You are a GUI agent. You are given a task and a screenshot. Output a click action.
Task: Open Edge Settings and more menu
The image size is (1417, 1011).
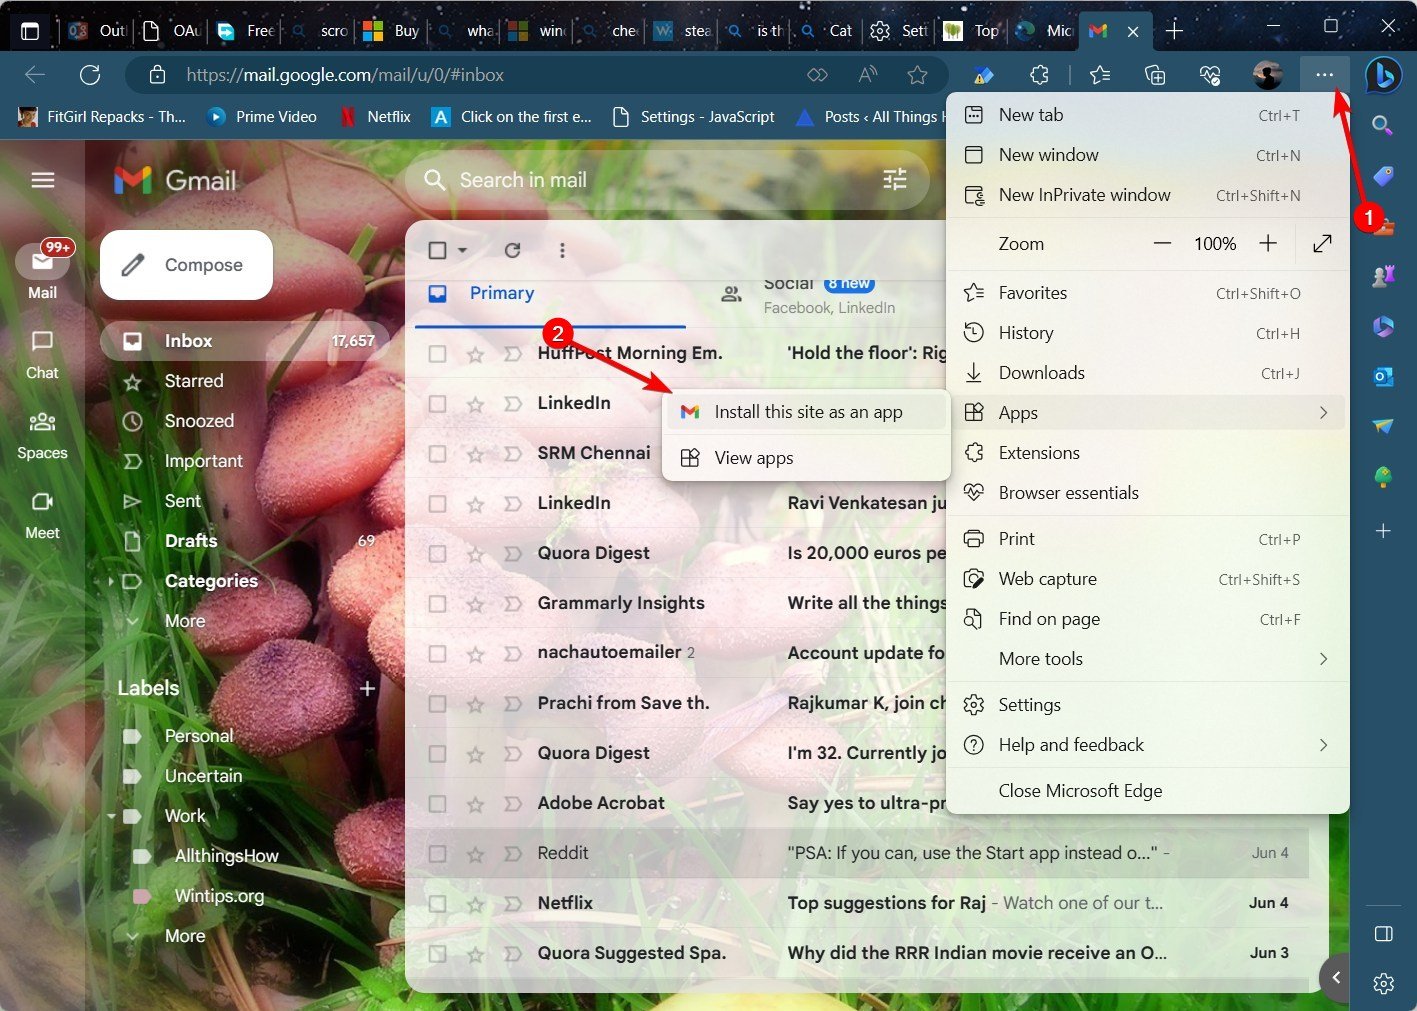[x=1324, y=75]
